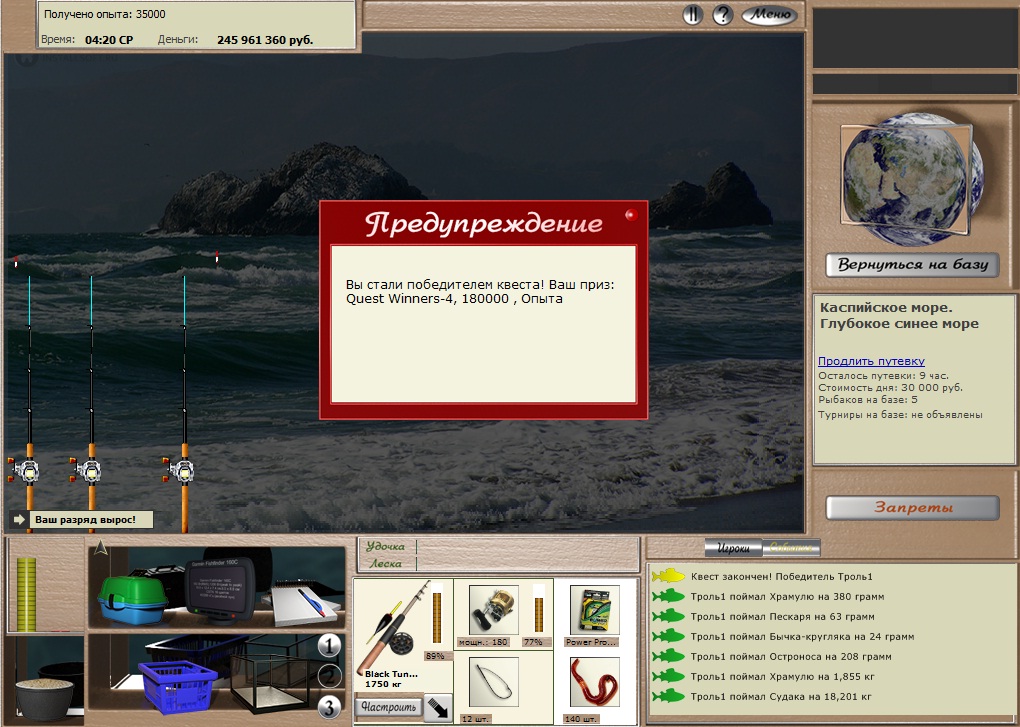Click the arrow beside Ваш разряд вырос!
1020x727 pixels.
click(x=18, y=519)
